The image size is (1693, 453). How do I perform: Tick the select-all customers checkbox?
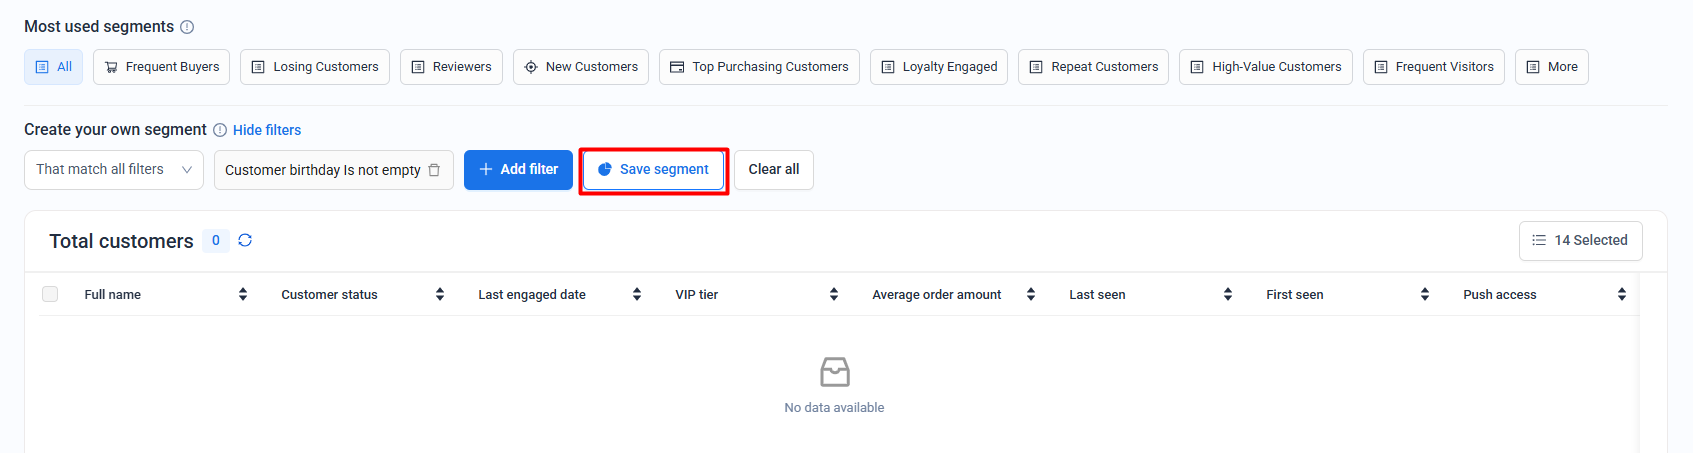click(50, 294)
